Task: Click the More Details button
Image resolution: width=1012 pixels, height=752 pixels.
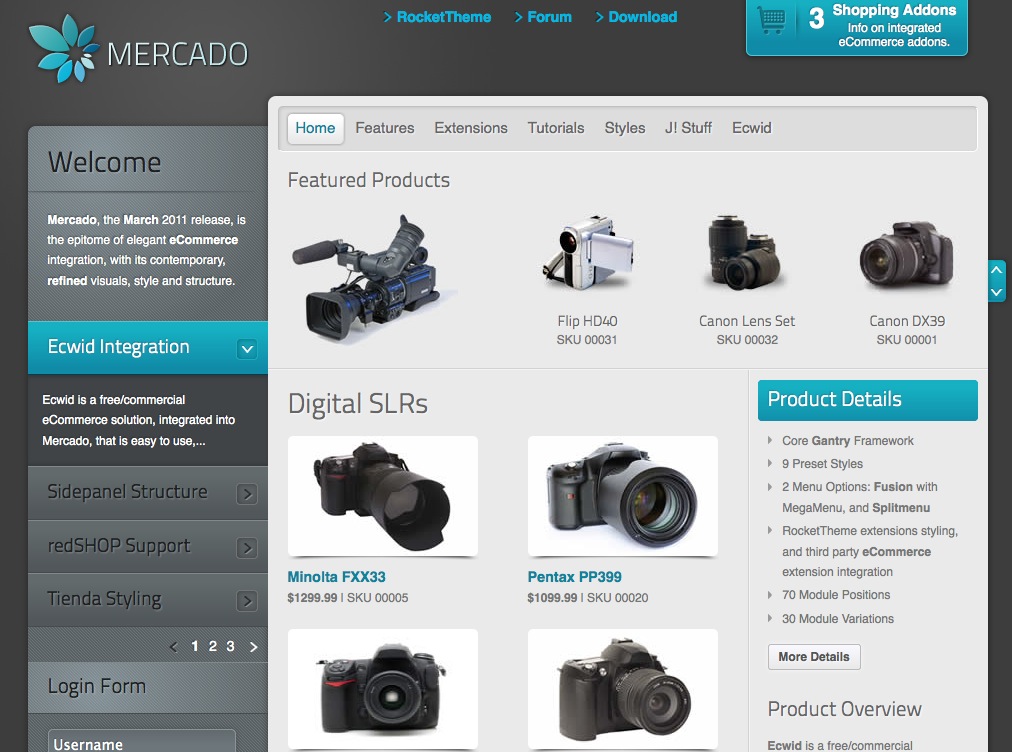Action: pyautogui.click(x=813, y=657)
